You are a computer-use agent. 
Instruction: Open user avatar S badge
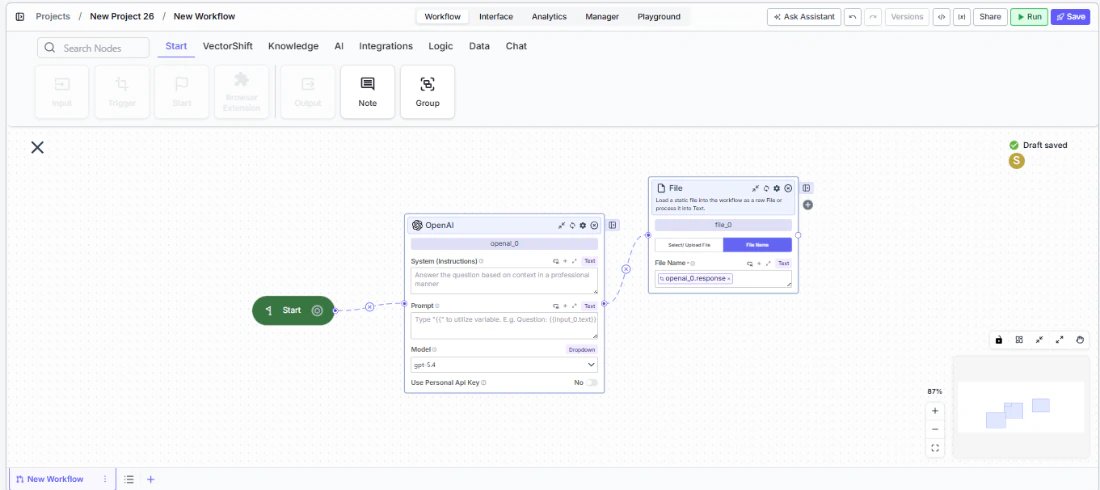point(1017,161)
